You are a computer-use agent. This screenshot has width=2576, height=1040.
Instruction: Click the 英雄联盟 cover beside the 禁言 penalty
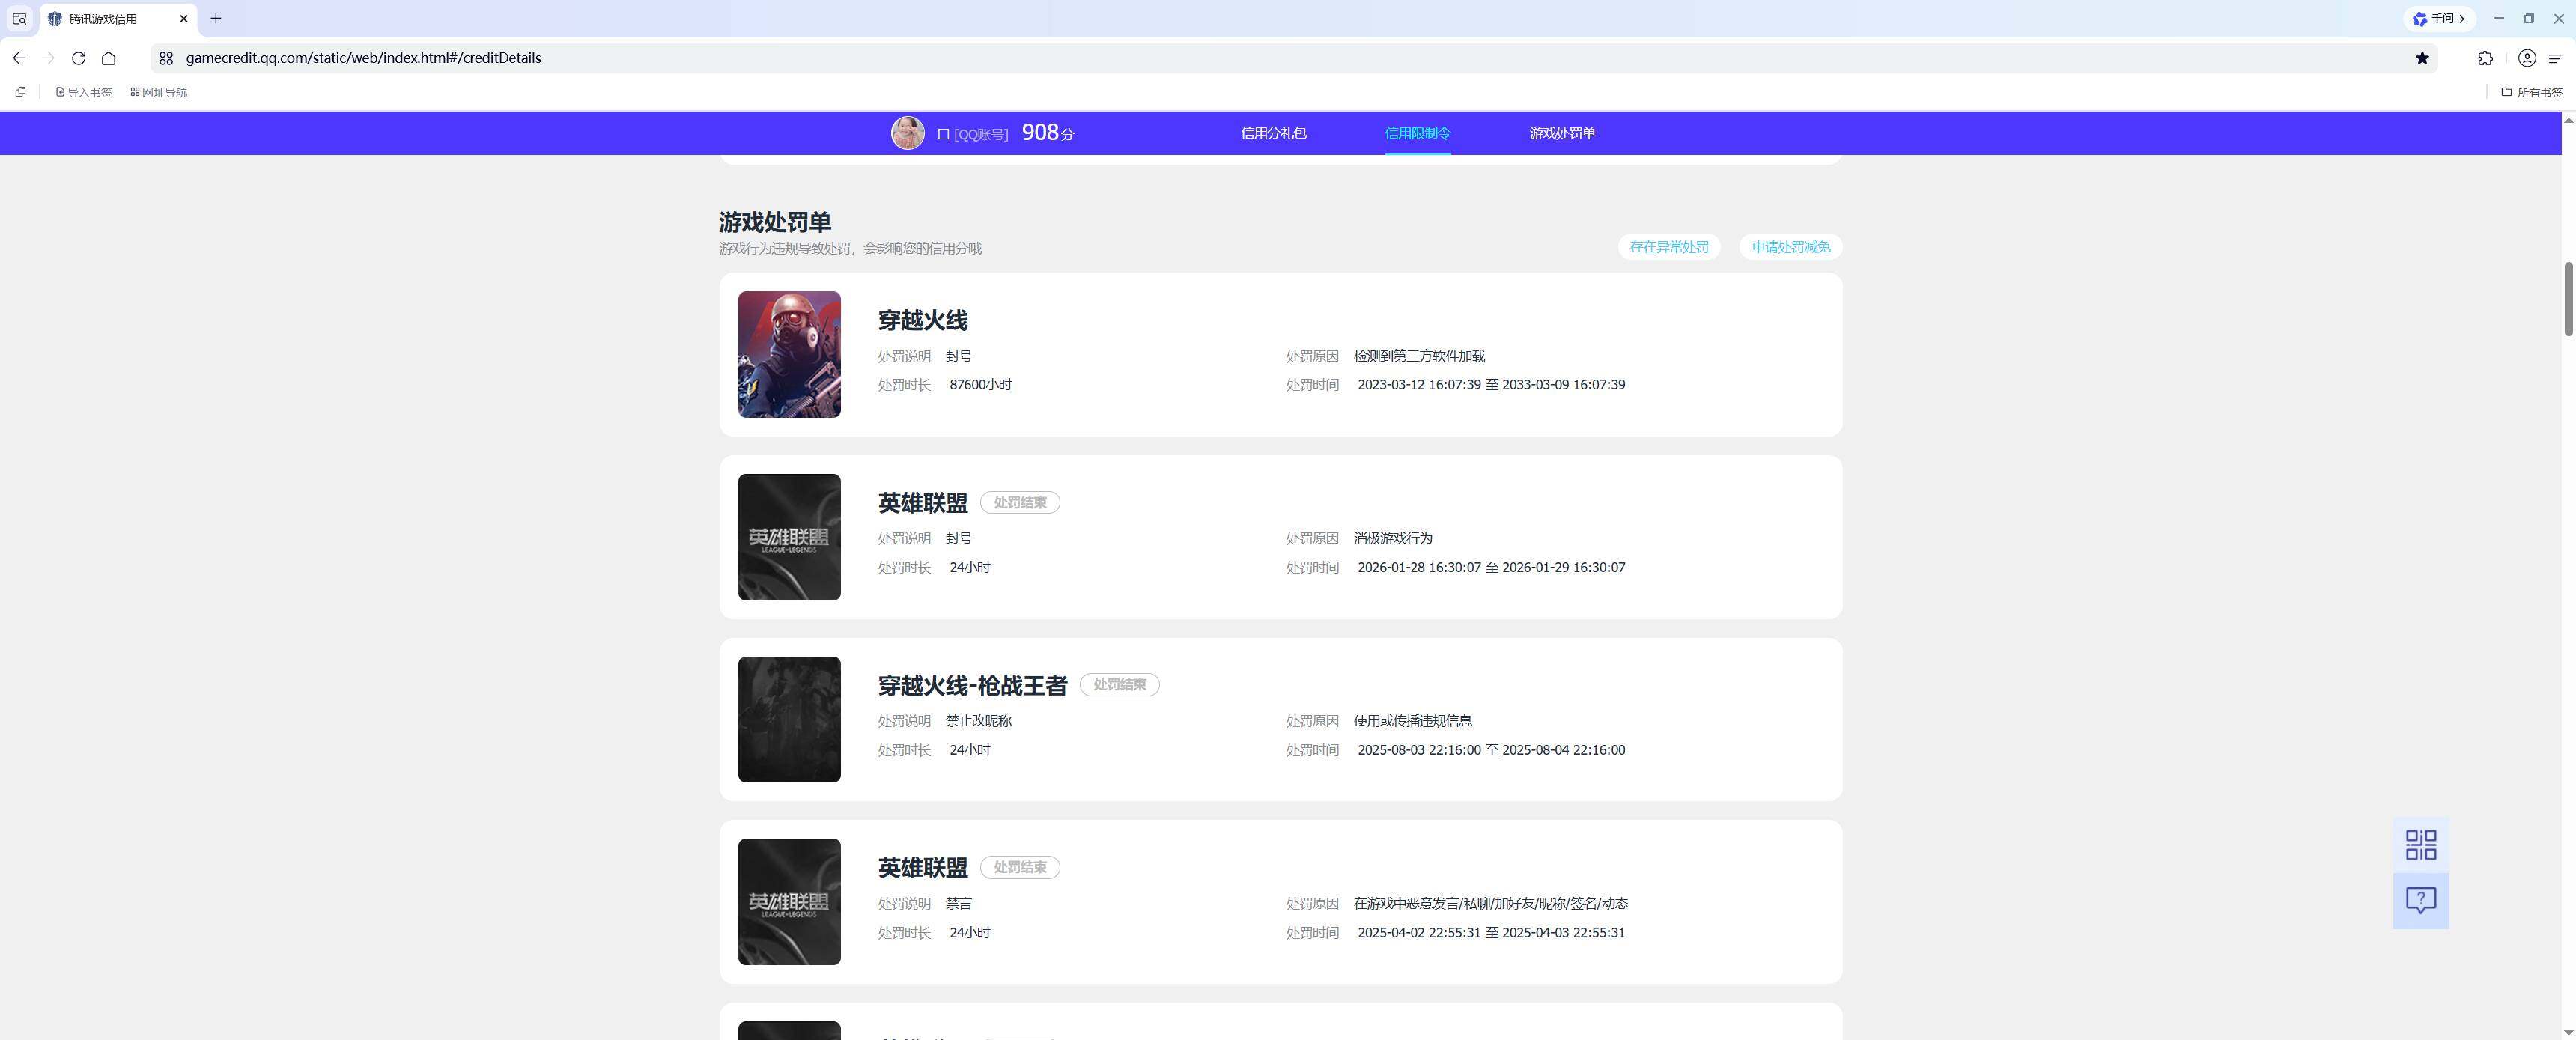click(x=789, y=902)
